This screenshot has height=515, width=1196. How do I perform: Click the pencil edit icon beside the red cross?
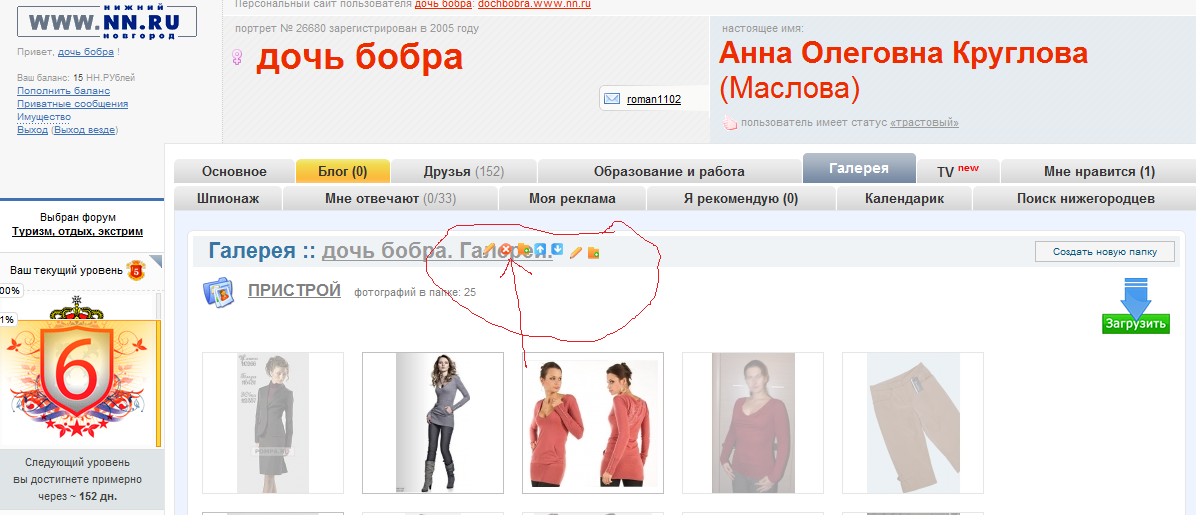point(489,249)
